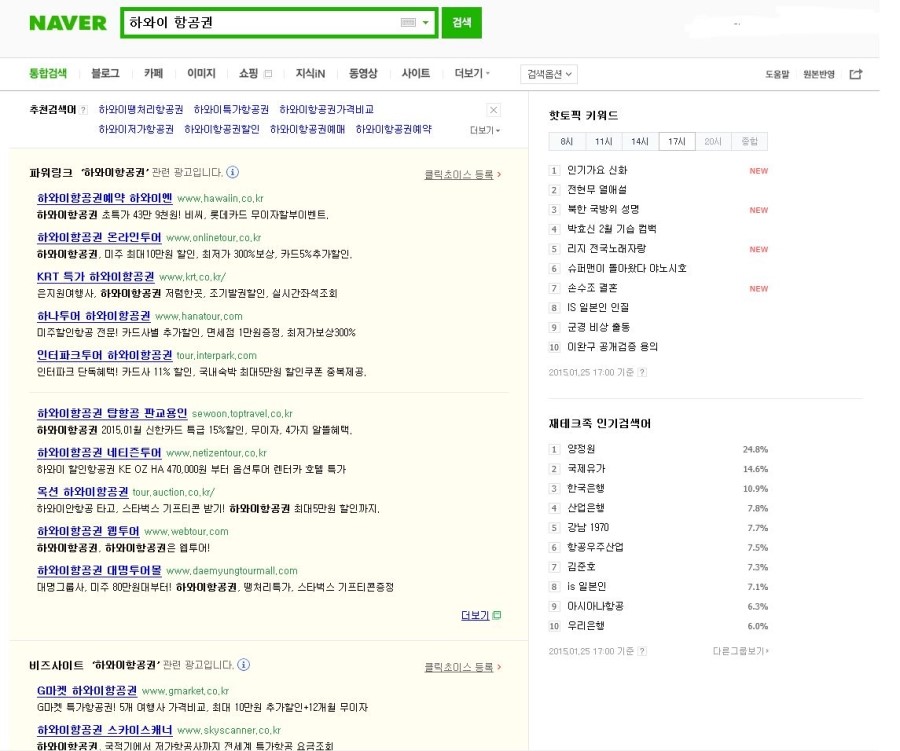
Task: Click the 도움말 help link
Action: tap(777, 74)
